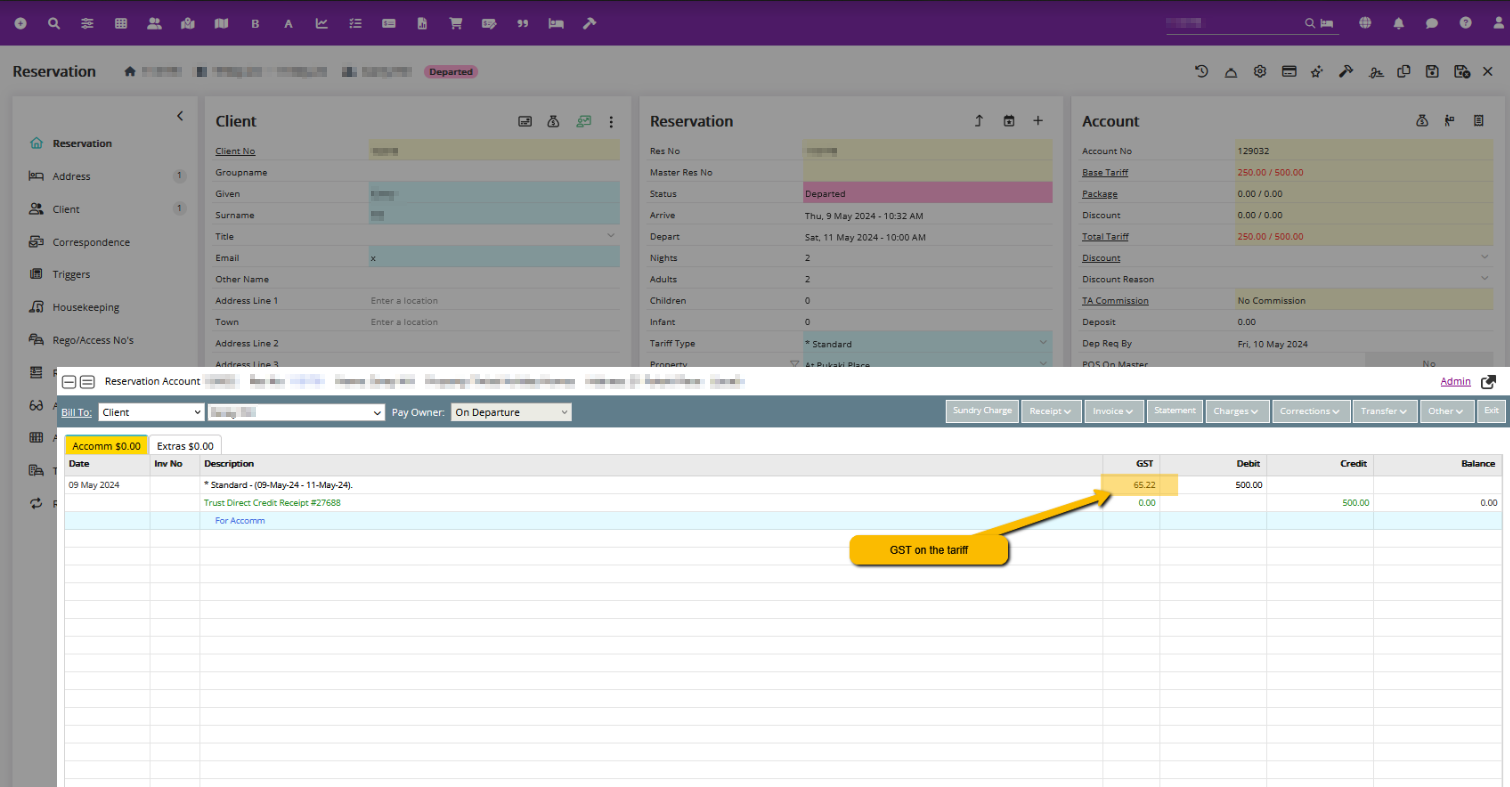
Task: Expand the Receipt dropdown button
Action: pyautogui.click(x=1050, y=411)
